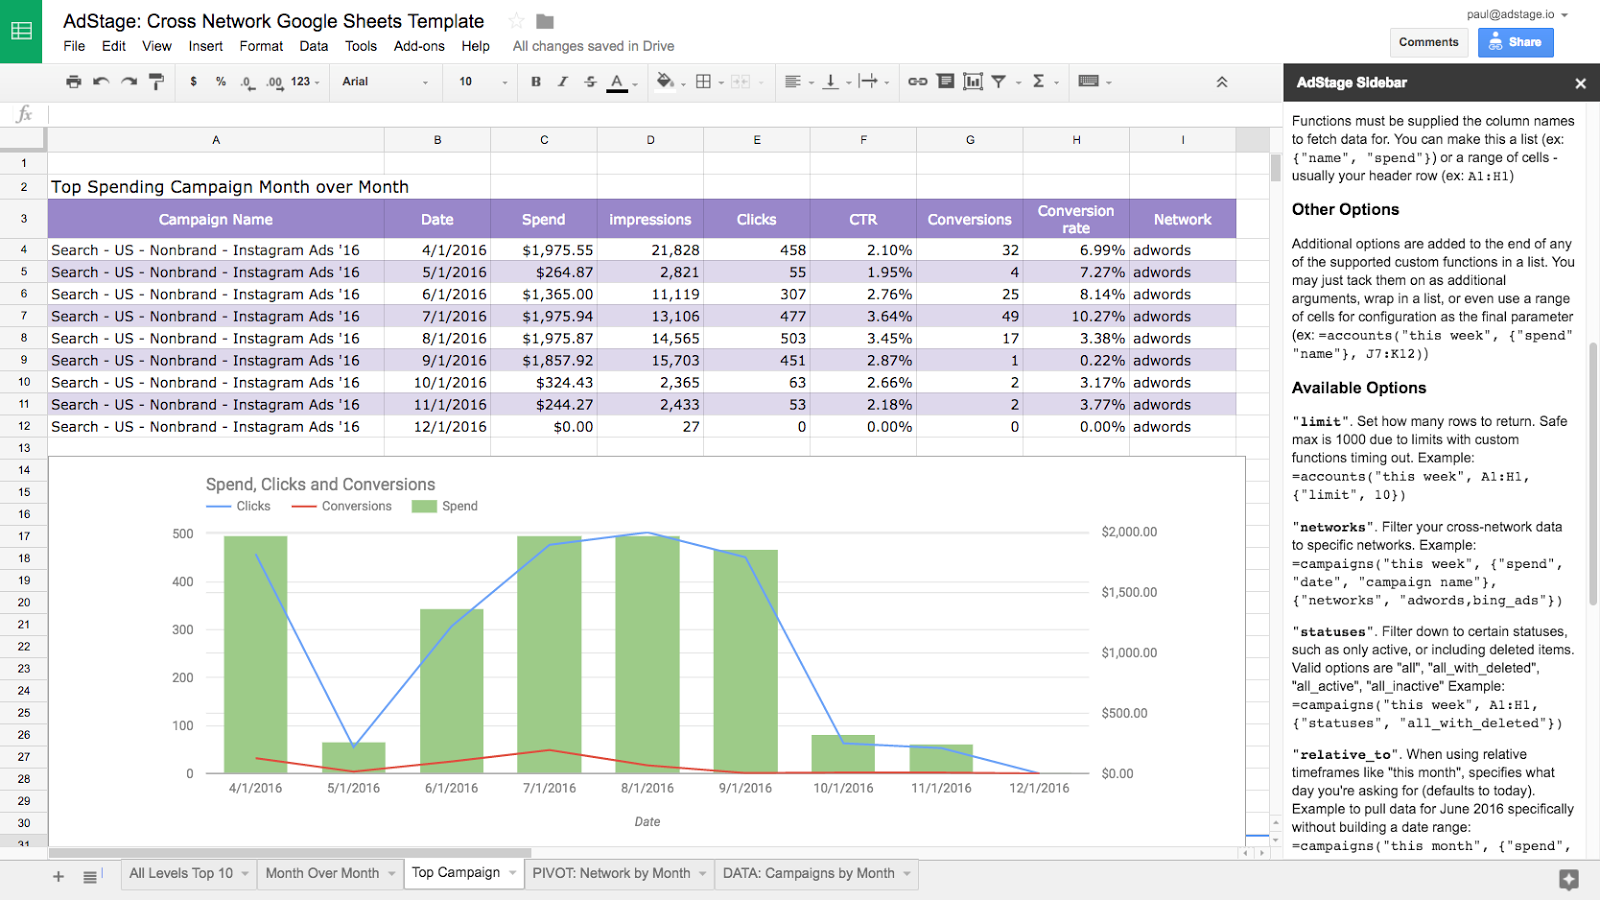This screenshot has width=1600, height=900.
Task: Click the print icon in toolbar
Action: (x=73, y=82)
